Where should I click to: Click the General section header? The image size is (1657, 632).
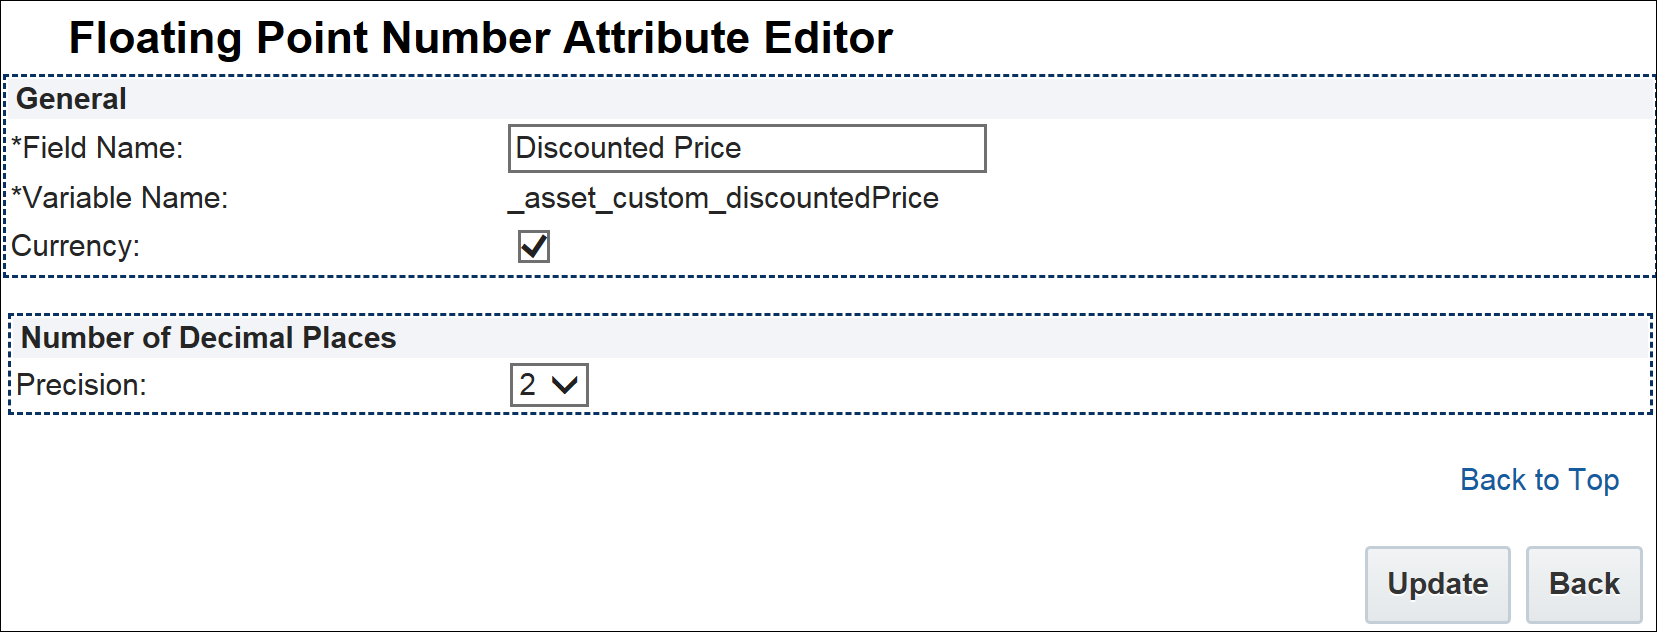coord(72,99)
